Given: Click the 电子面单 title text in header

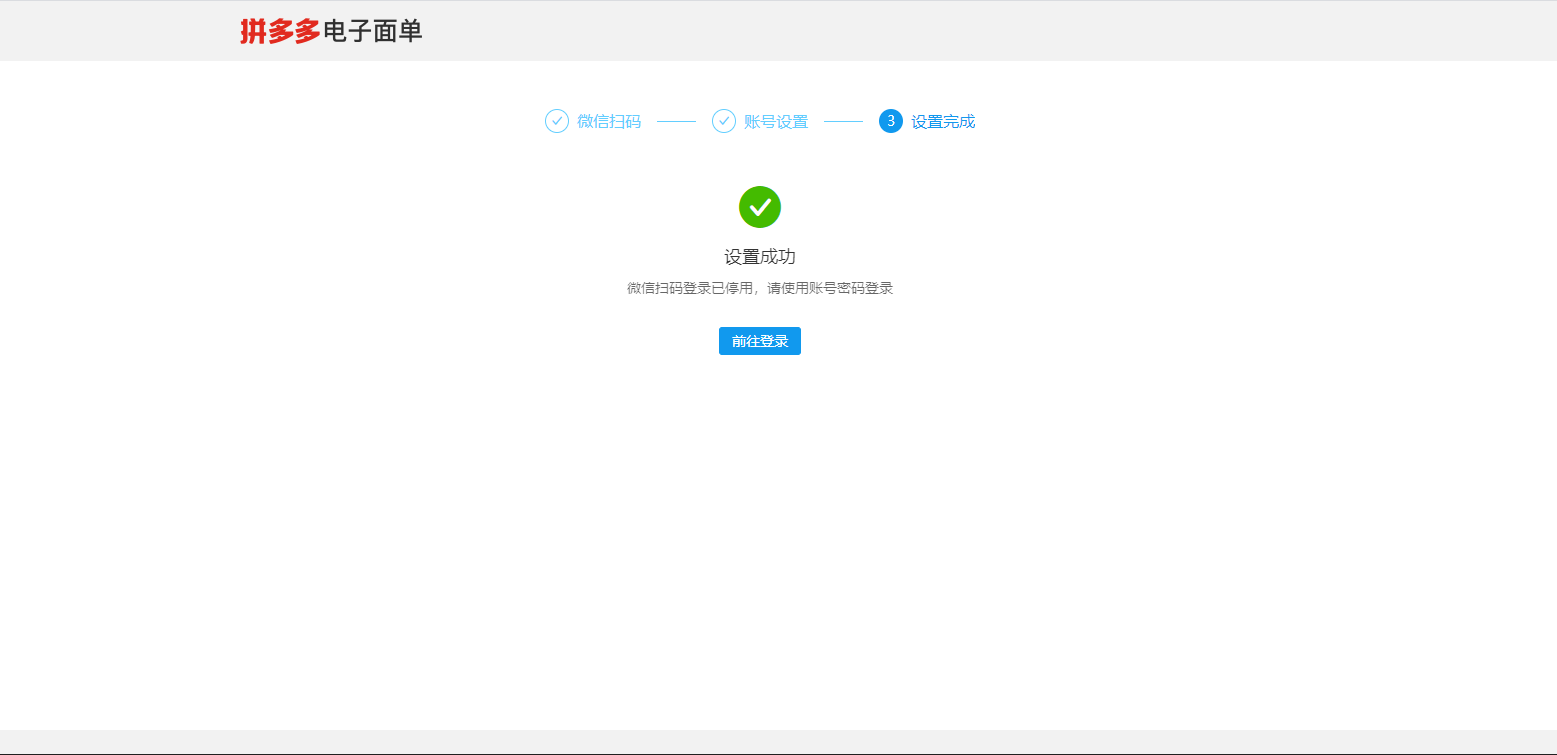Looking at the screenshot, I should click(373, 32).
